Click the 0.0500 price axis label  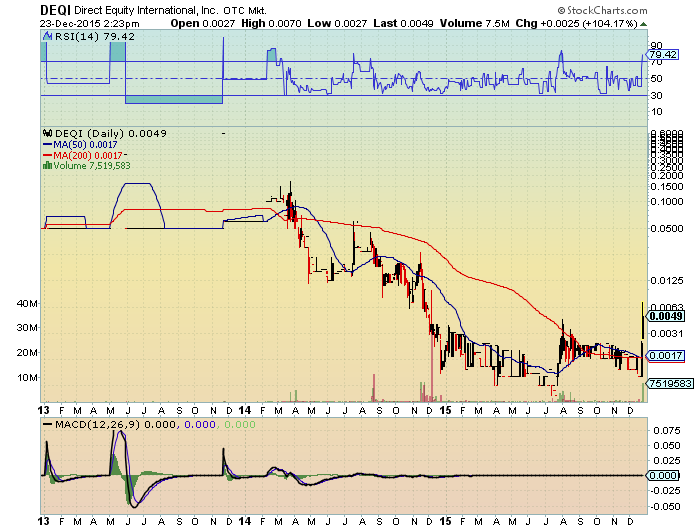coord(667,229)
